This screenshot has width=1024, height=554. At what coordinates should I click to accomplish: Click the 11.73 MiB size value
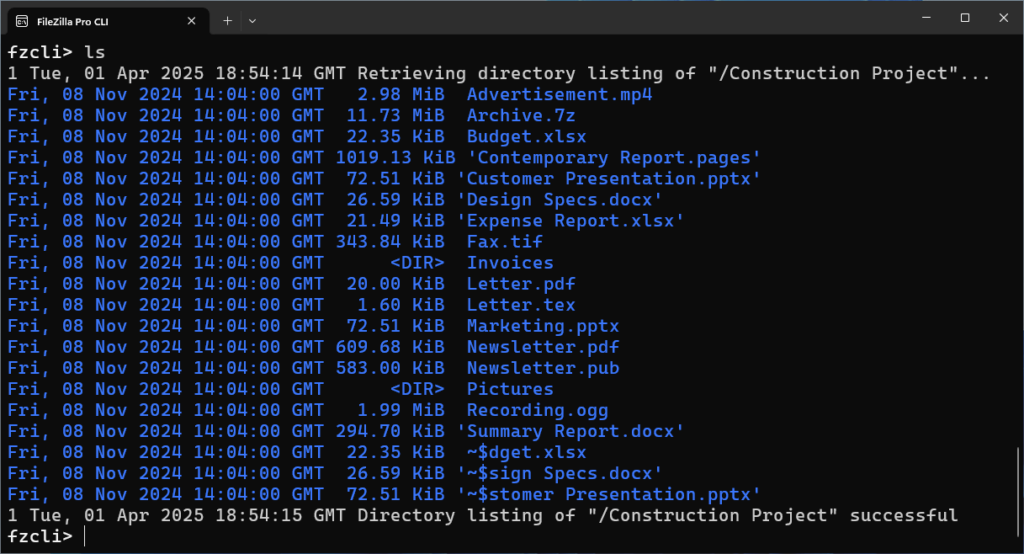click(395, 116)
